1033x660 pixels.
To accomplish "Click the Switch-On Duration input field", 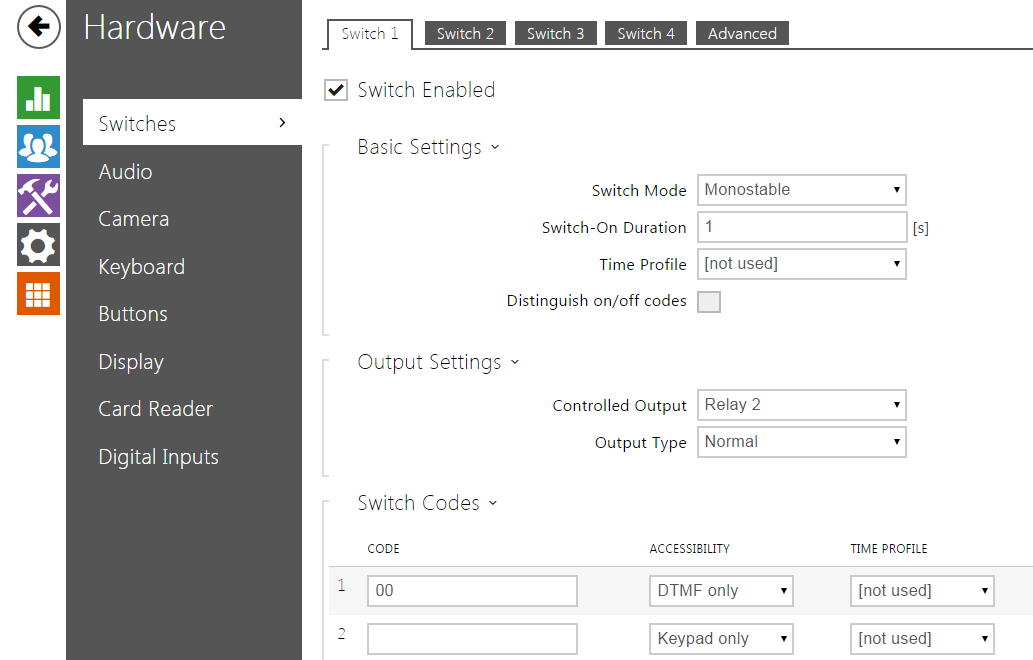I will tap(801, 227).
